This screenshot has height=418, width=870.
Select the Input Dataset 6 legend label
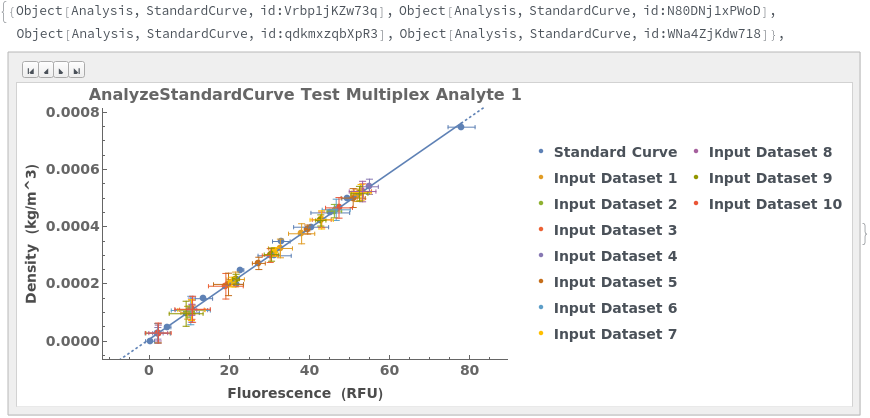[615, 308]
